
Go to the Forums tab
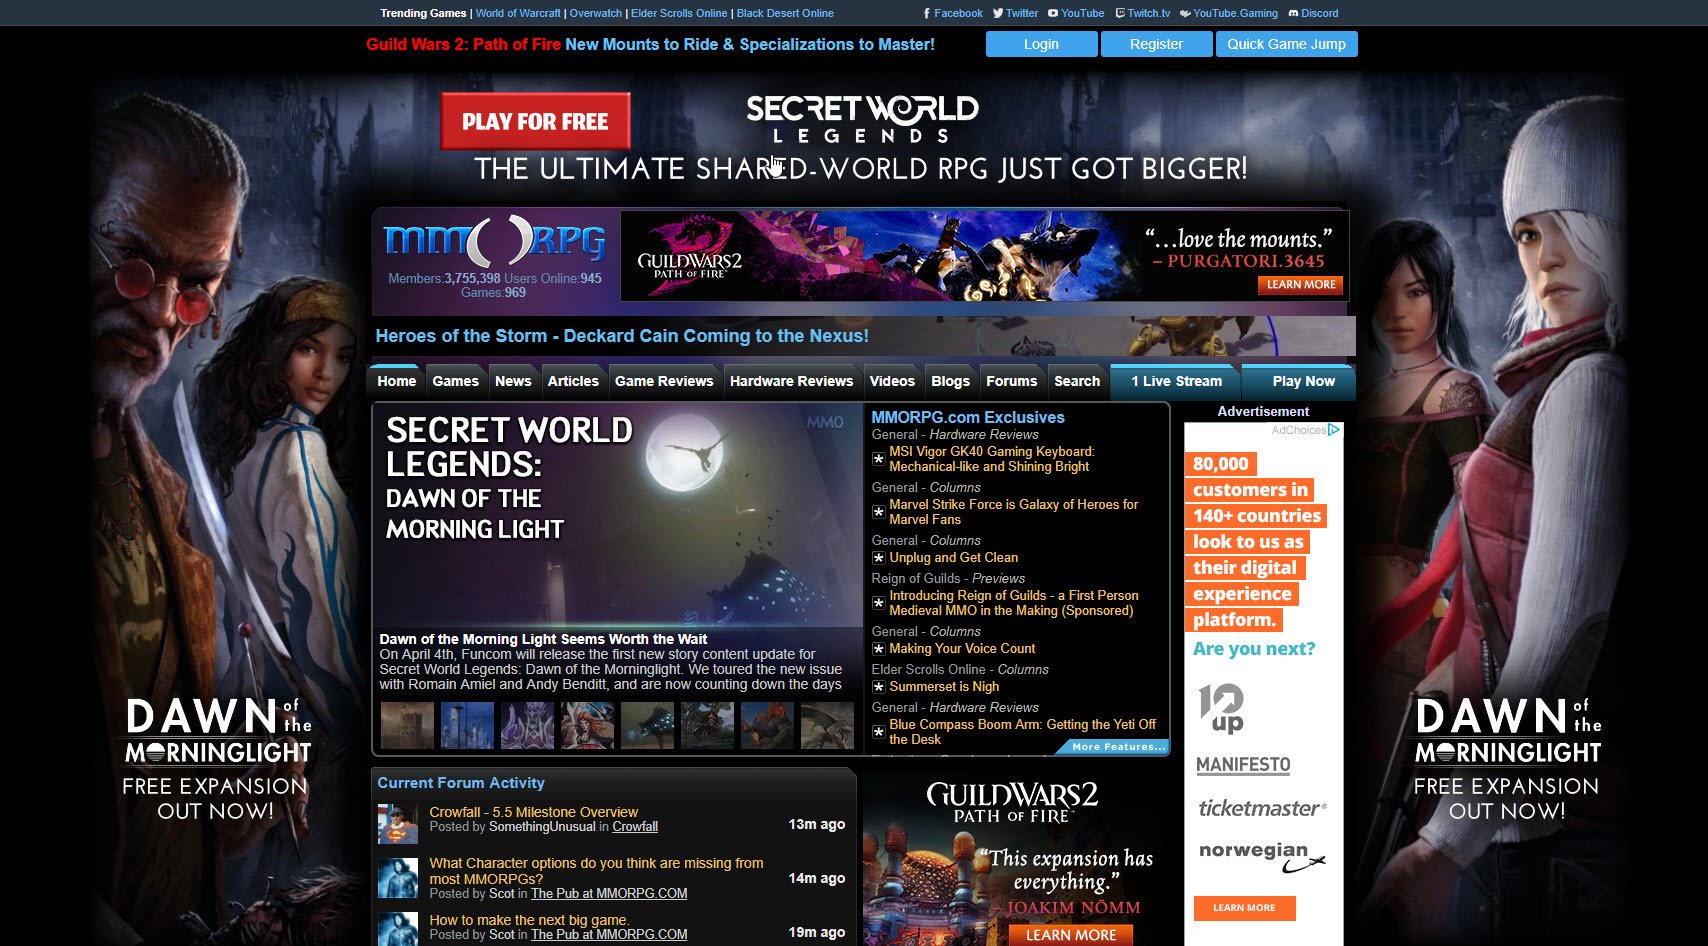pyautogui.click(x=1011, y=381)
